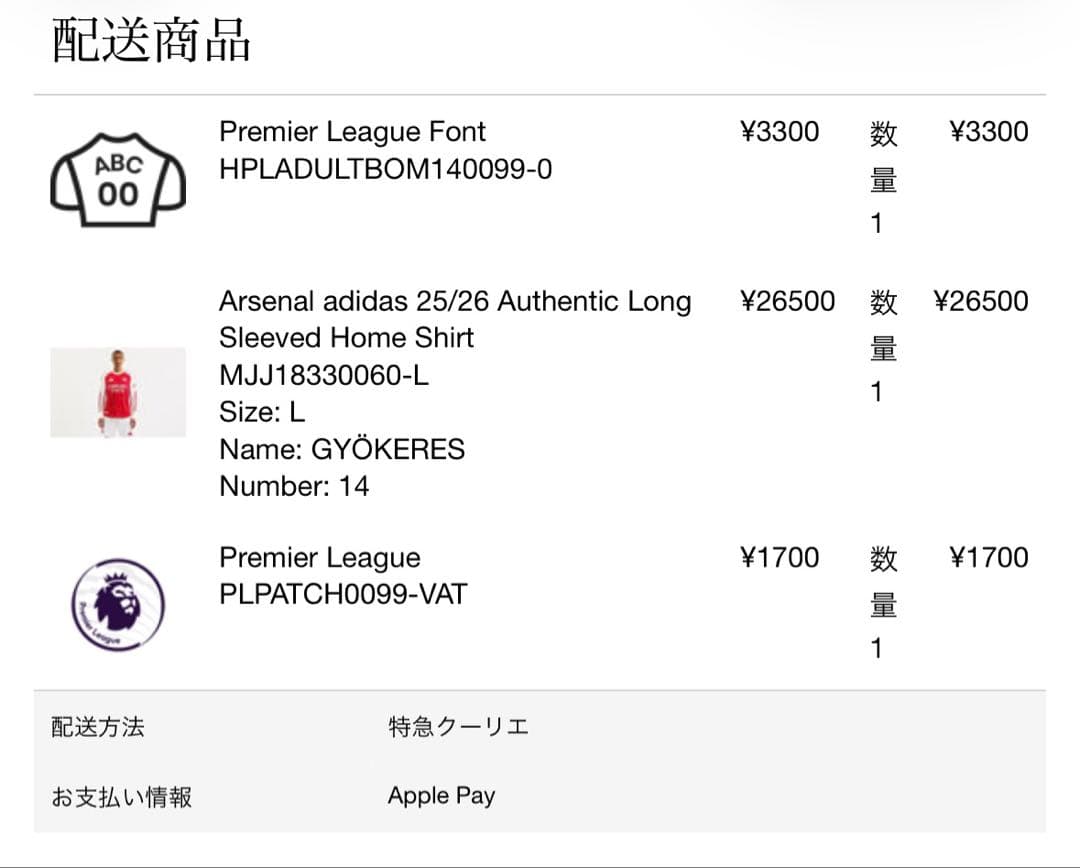This screenshot has width=1080, height=868.
Task: Open the Arsenal red shirt thumbnail
Action: click(x=118, y=392)
